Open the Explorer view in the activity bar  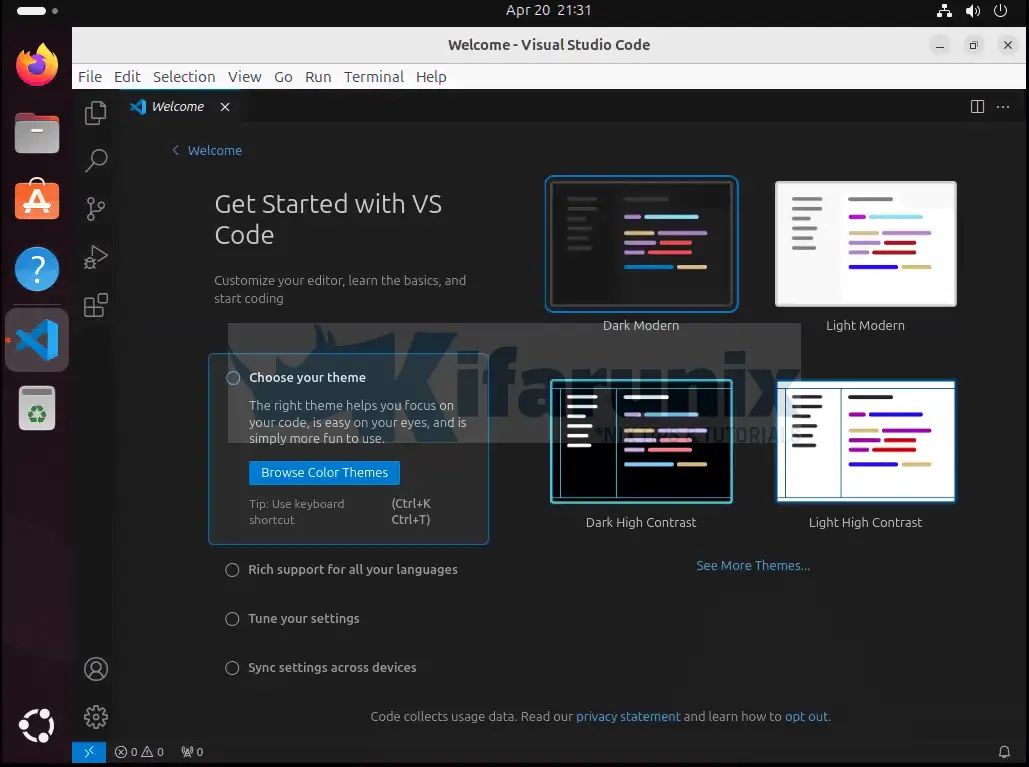95,113
